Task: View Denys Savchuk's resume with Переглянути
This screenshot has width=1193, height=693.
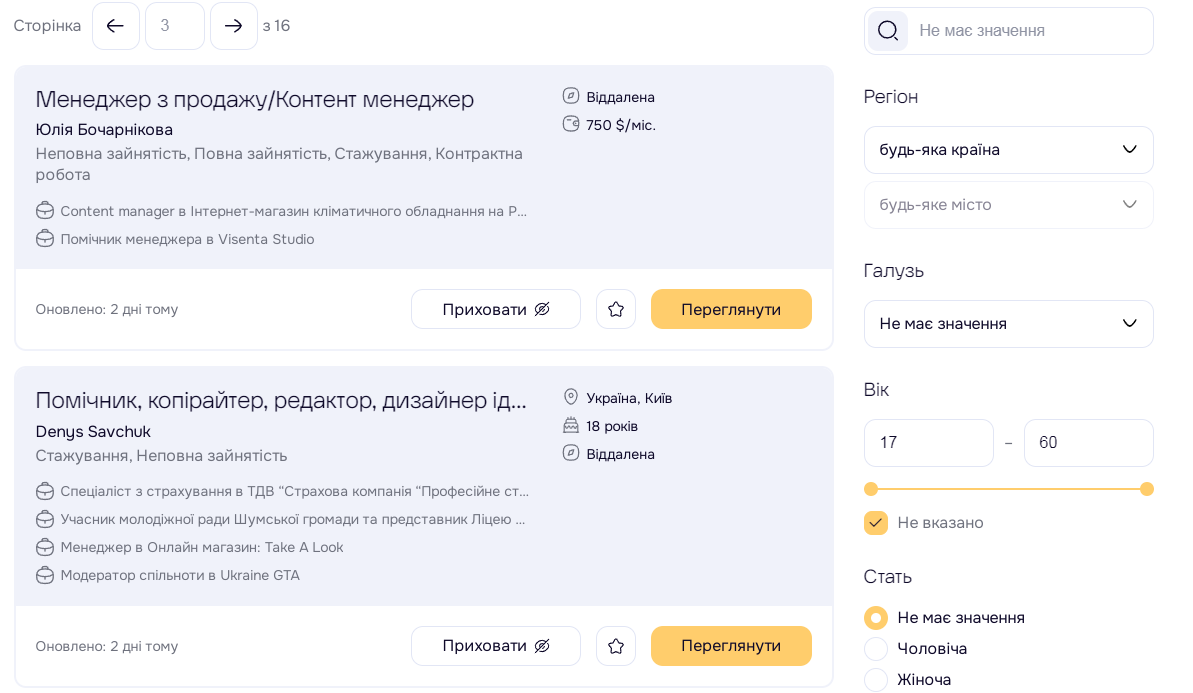Action: point(731,646)
